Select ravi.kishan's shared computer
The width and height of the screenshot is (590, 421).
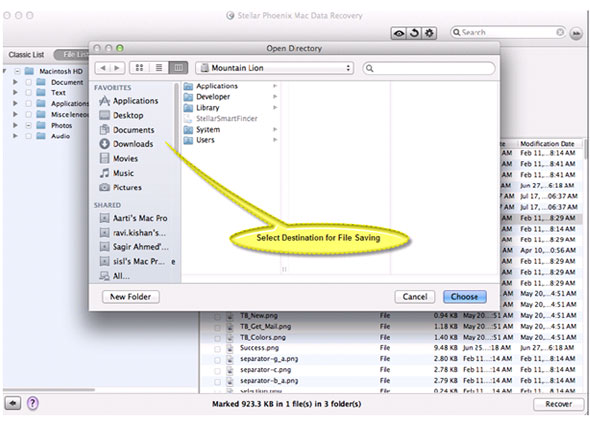click(x=132, y=233)
